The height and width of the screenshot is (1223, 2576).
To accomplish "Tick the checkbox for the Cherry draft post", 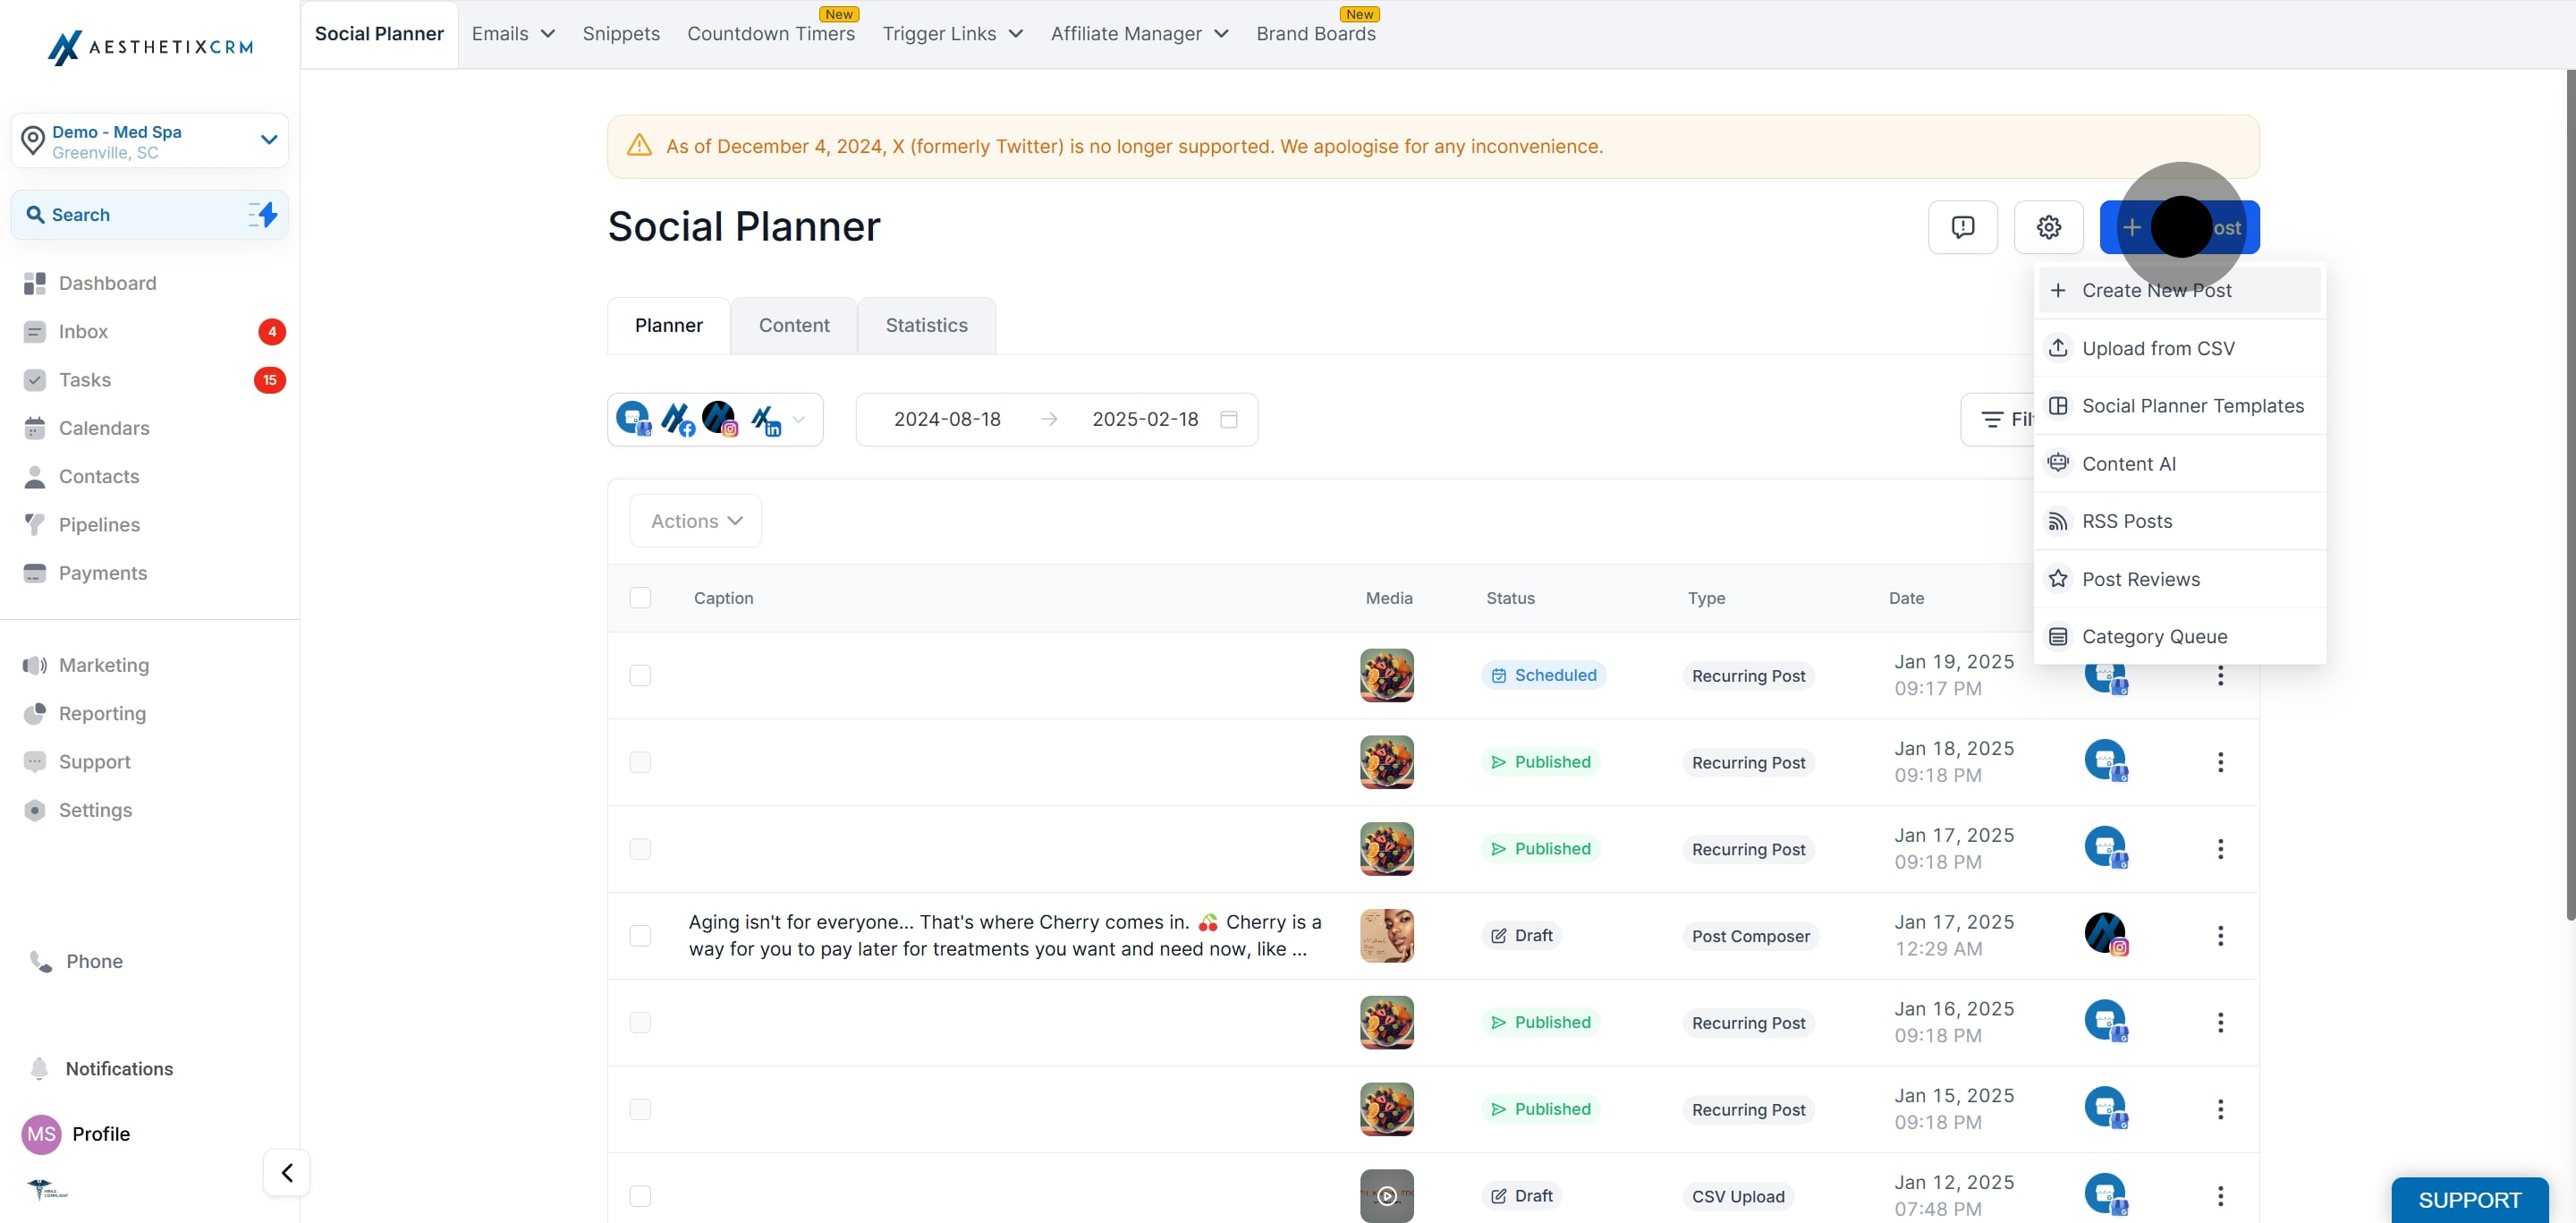I will point(640,935).
